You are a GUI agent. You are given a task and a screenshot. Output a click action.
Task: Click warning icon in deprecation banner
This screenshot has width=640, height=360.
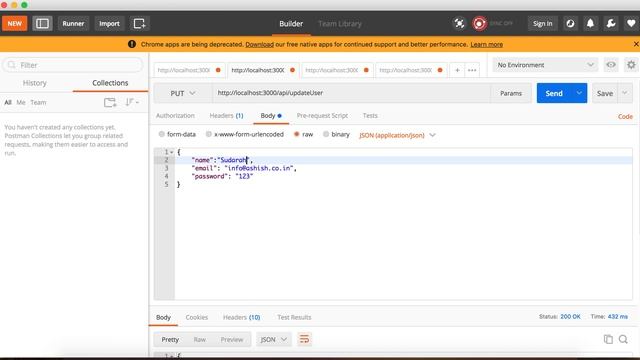[131, 44]
